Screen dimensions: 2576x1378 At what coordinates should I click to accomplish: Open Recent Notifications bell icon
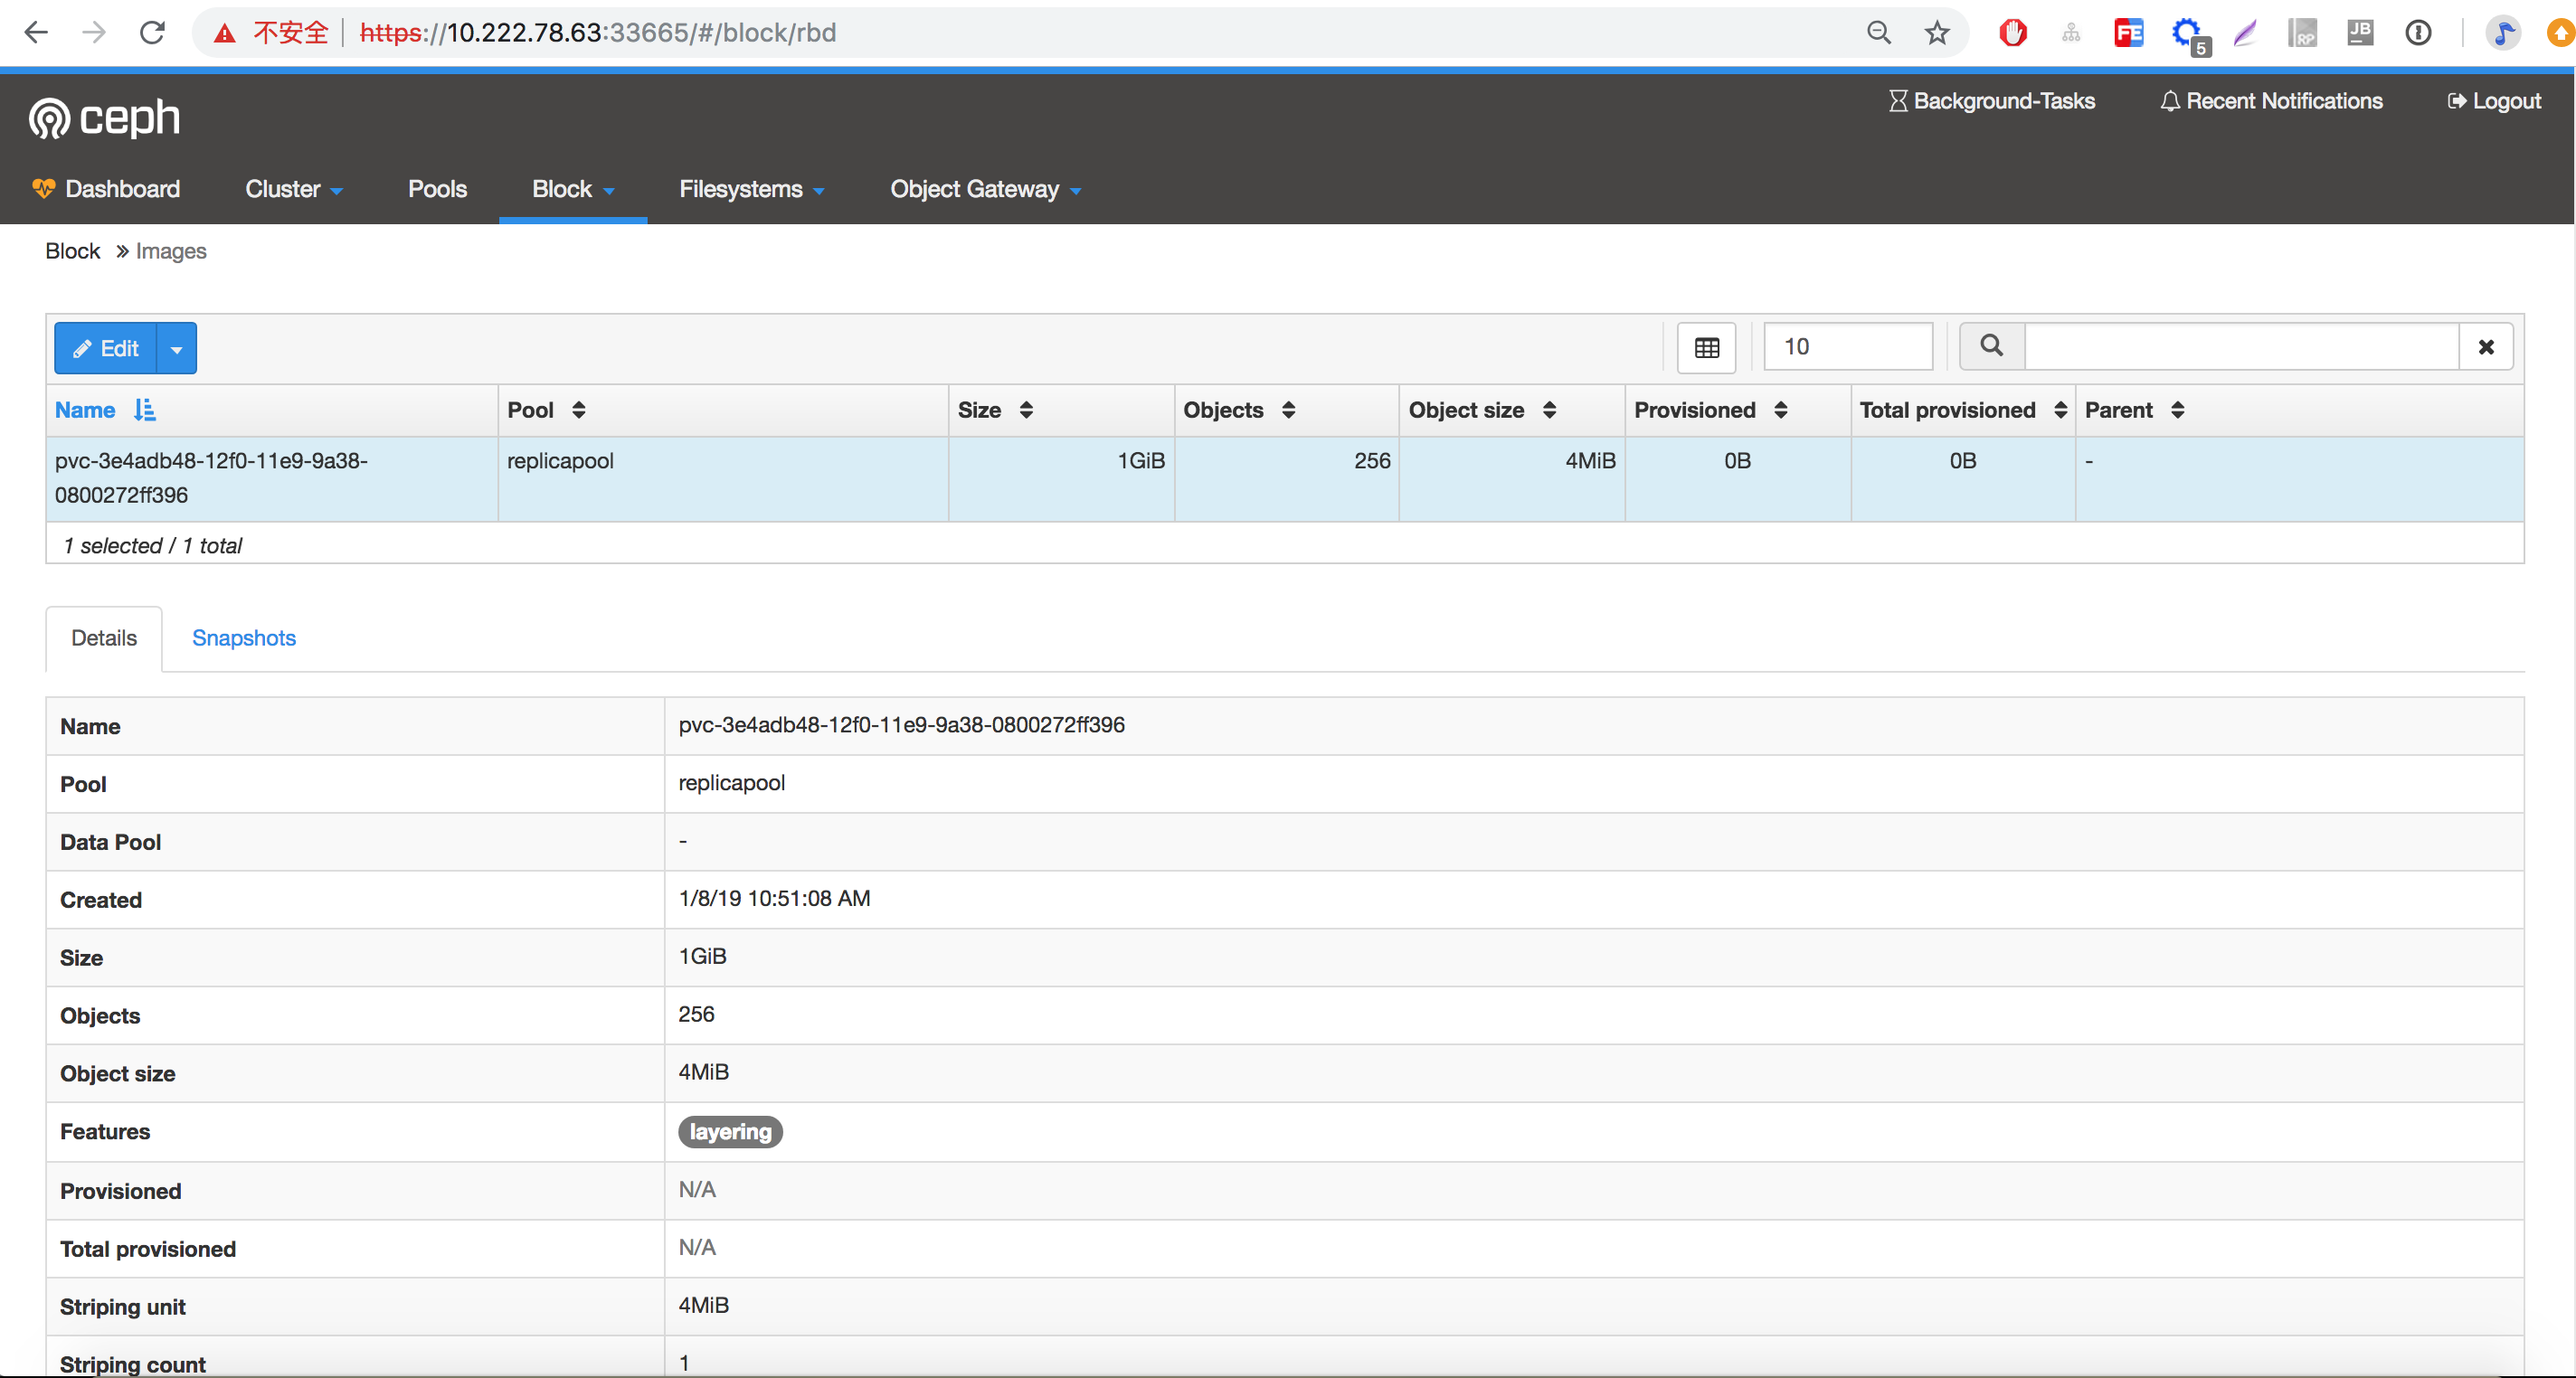click(2168, 100)
